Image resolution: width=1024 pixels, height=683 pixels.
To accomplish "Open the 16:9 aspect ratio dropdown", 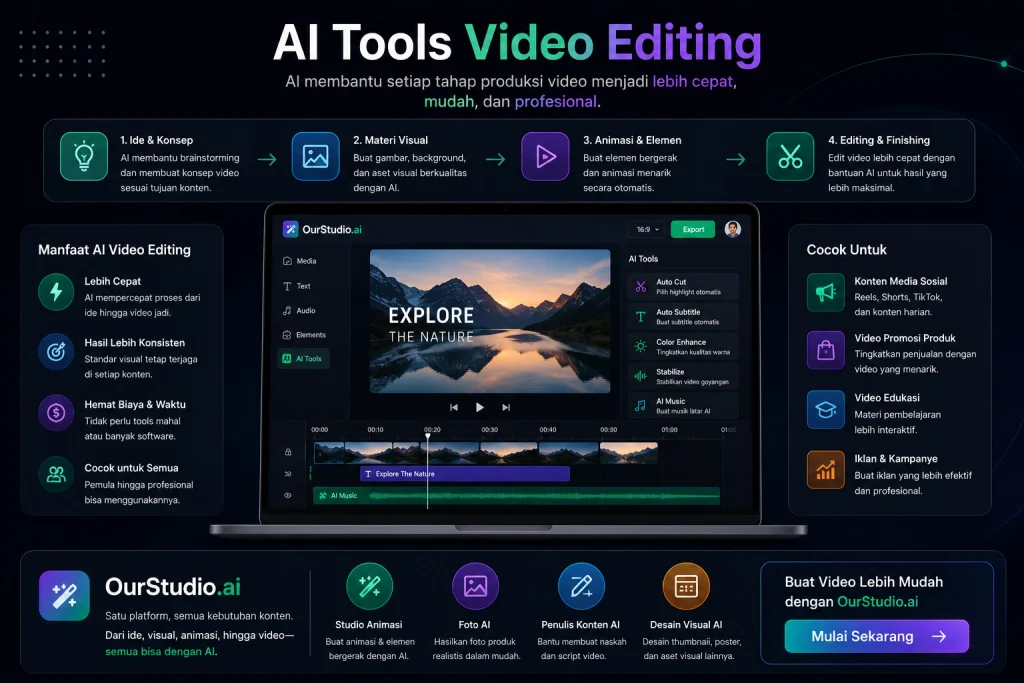I will pos(647,229).
